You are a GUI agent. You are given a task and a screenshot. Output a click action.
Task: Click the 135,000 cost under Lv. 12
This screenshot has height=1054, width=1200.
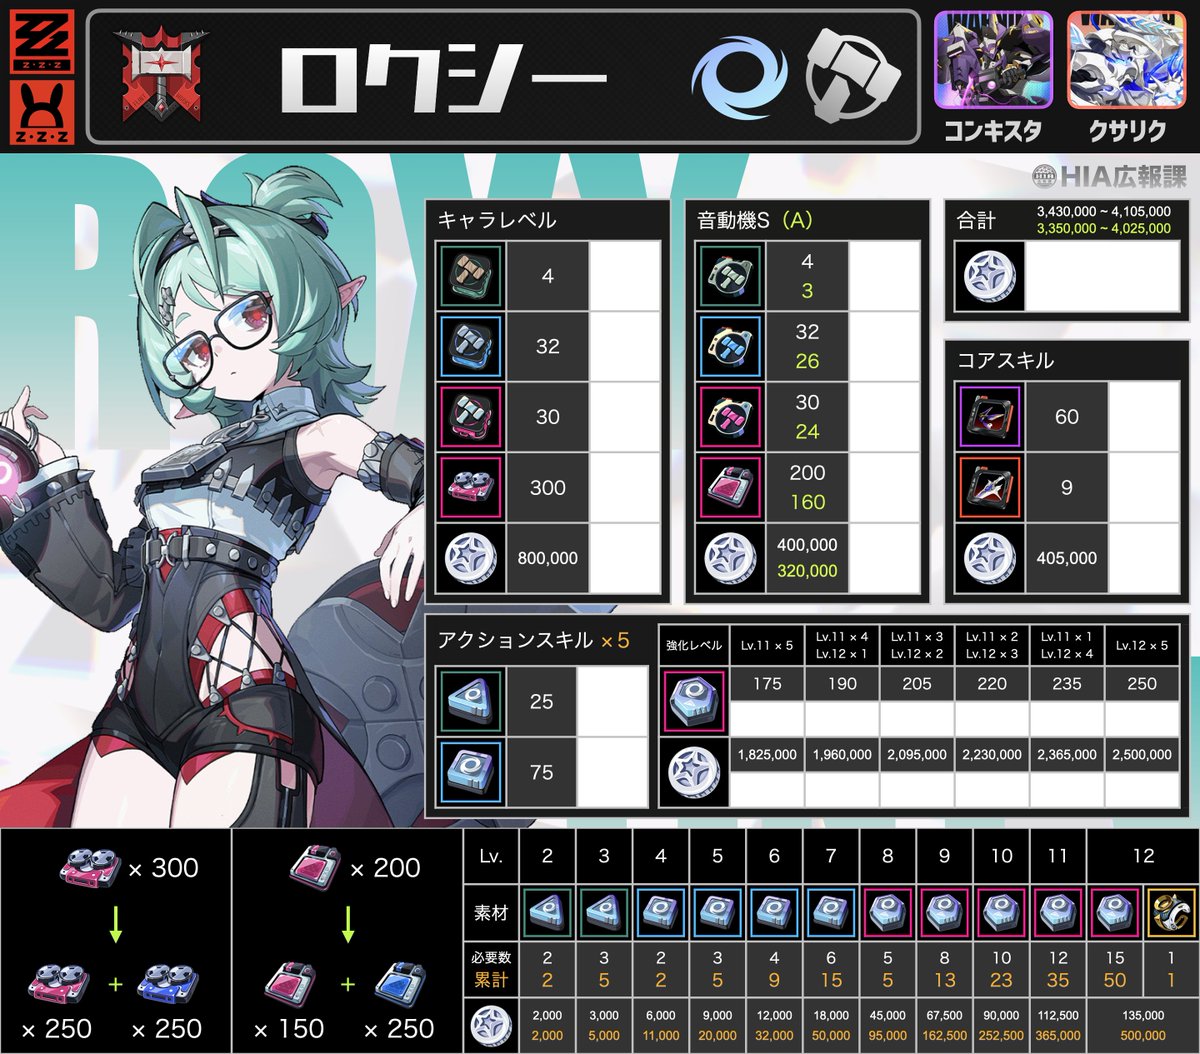pyautogui.click(x=1142, y=1017)
